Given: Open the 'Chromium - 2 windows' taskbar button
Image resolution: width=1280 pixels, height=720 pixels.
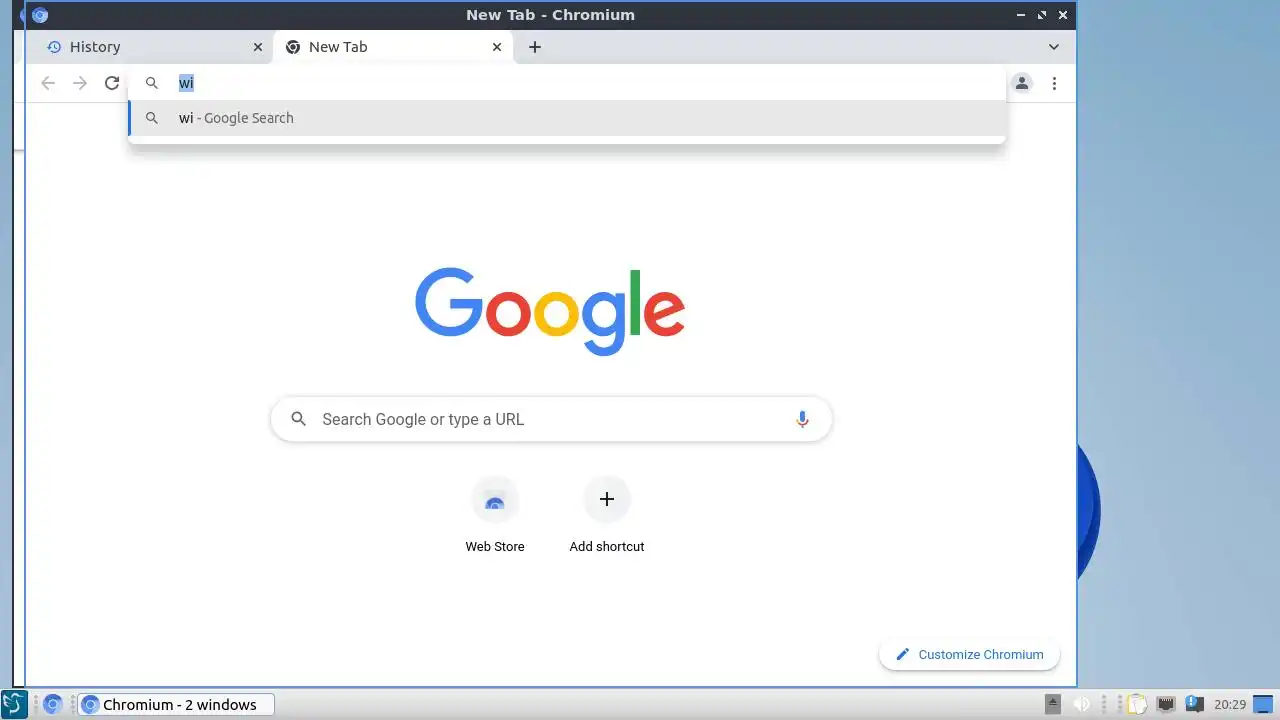Looking at the screenshot, I should (x=176, y=704).
